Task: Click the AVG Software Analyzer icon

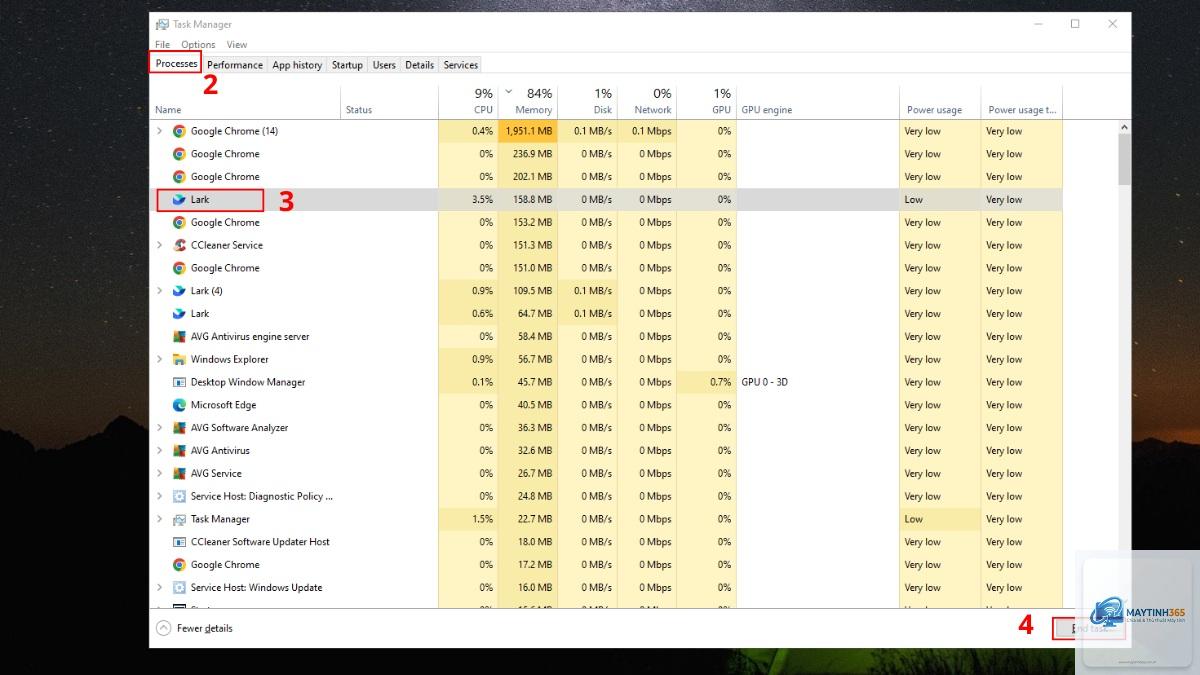Action: point(179,428)
